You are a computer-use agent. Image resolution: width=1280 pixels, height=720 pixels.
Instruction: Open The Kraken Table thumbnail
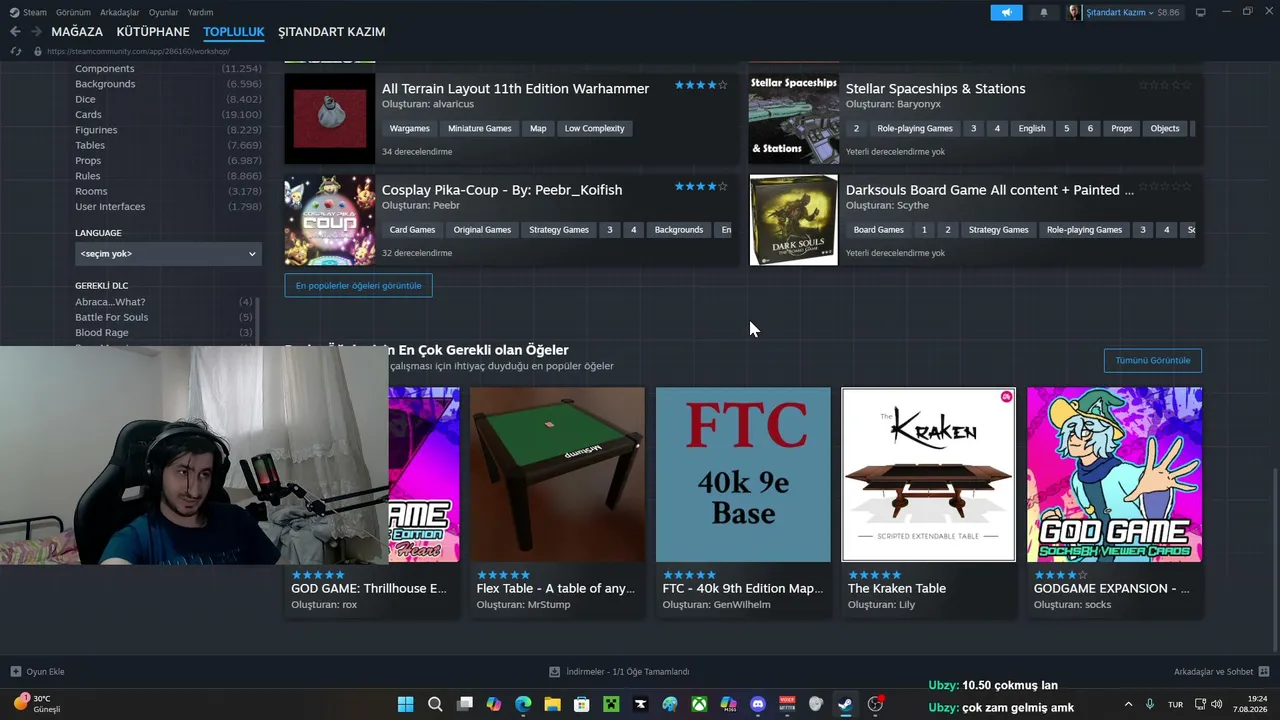[928, 475]
